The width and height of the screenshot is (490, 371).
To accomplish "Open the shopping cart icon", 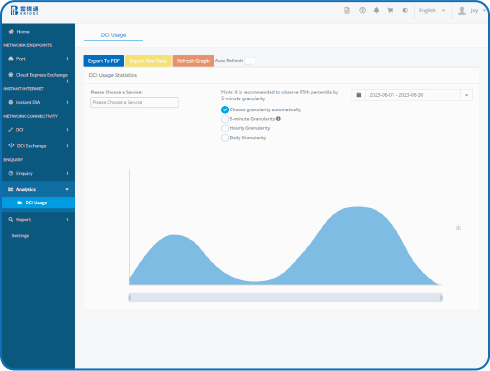I will pos(390,10).
